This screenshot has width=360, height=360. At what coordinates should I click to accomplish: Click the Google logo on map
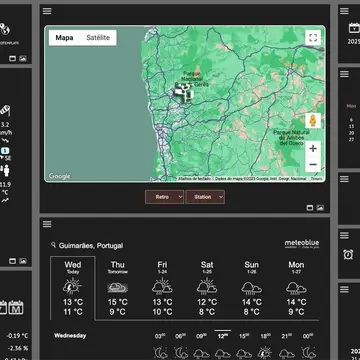coord(59,176)
